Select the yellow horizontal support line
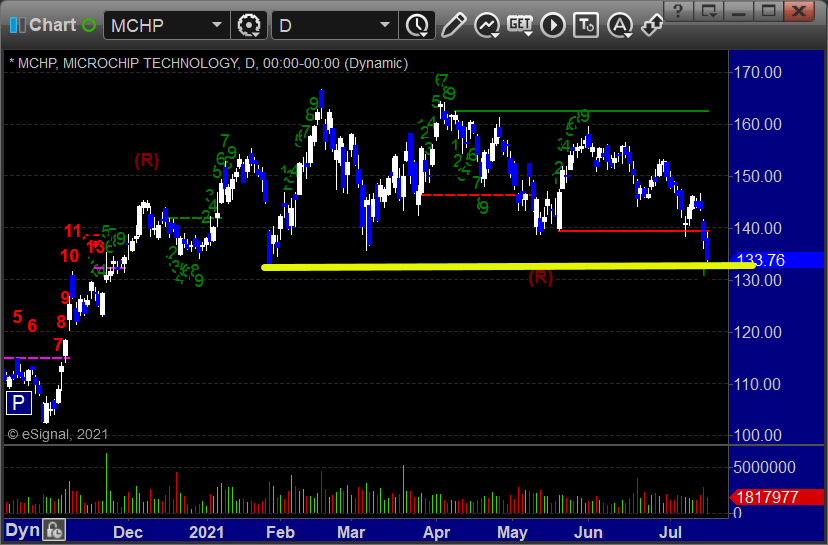This screenshot has width=828, height=545. tap(507, 267)
